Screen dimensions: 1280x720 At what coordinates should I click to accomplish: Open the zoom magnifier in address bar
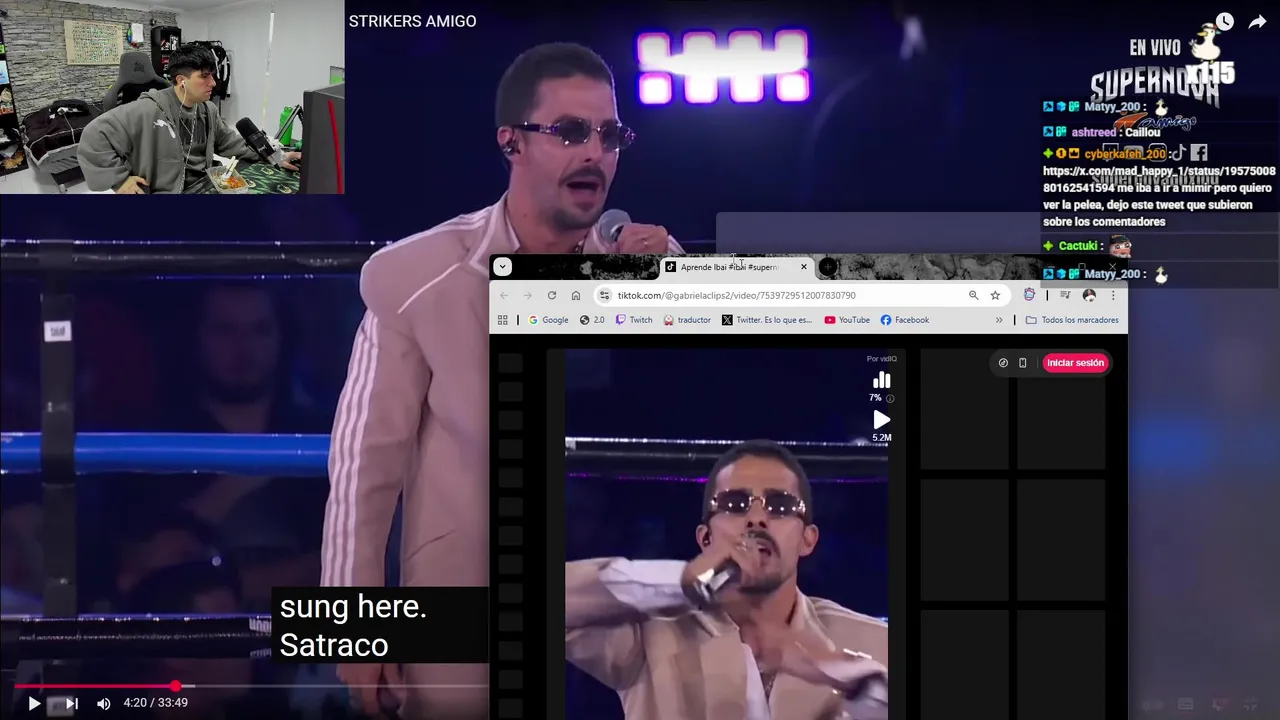pyautogui.click(x=973, y=295)
